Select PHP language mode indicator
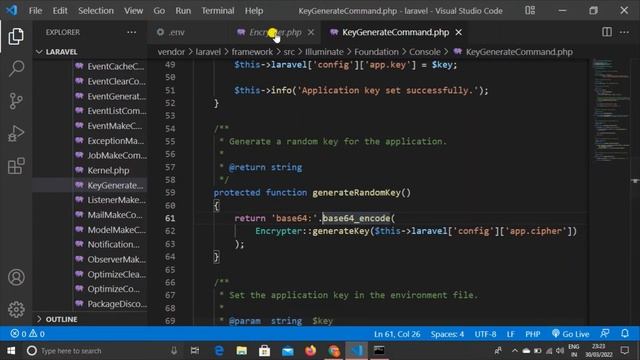 coord(532,334)
